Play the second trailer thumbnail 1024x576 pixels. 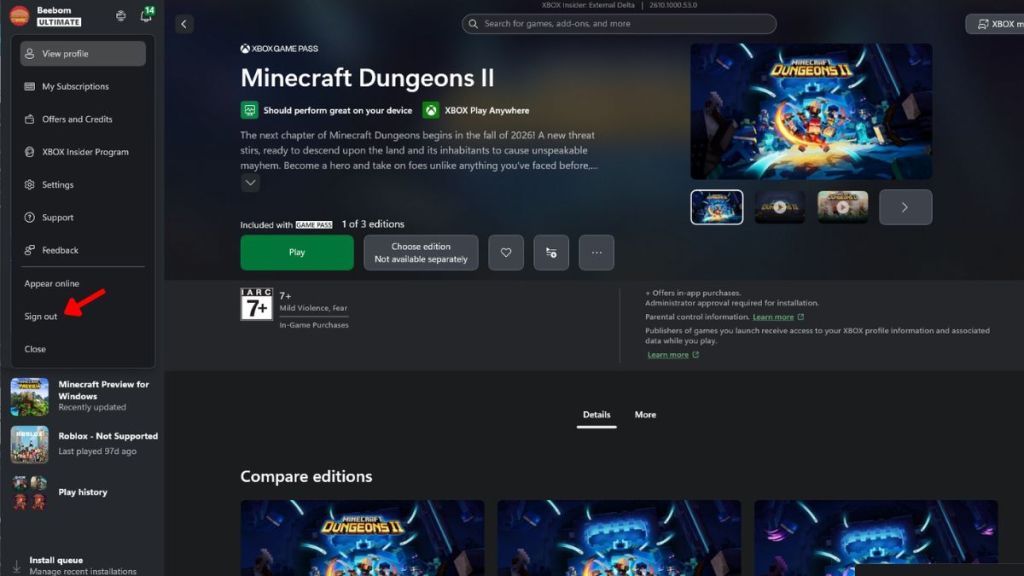click(x=780, y=207)
